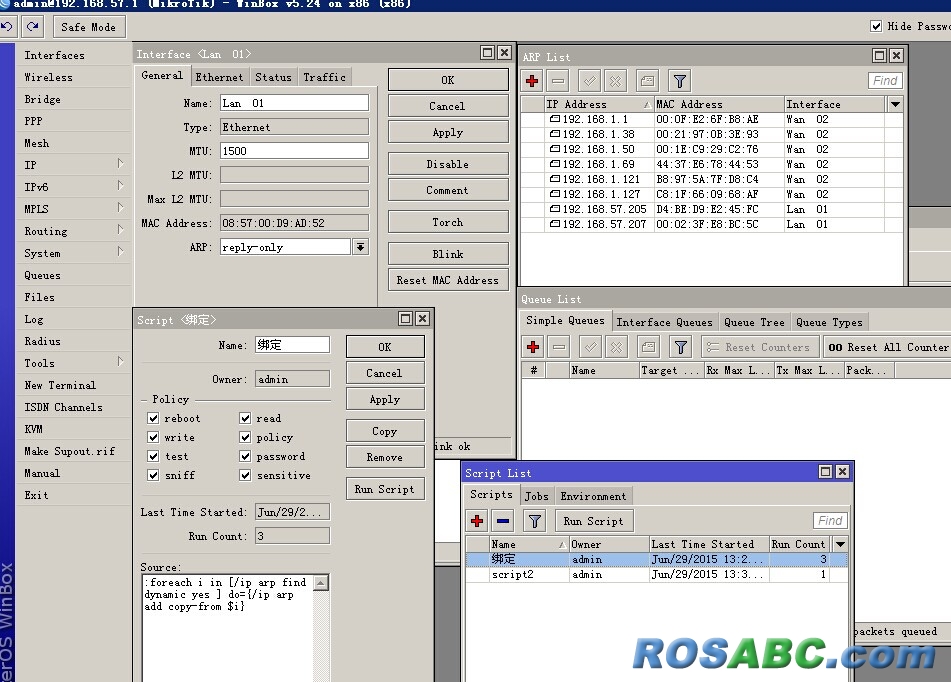Expand the MPLS submenu in sidebar
The image size is (951, 682).
coord(120,208)
